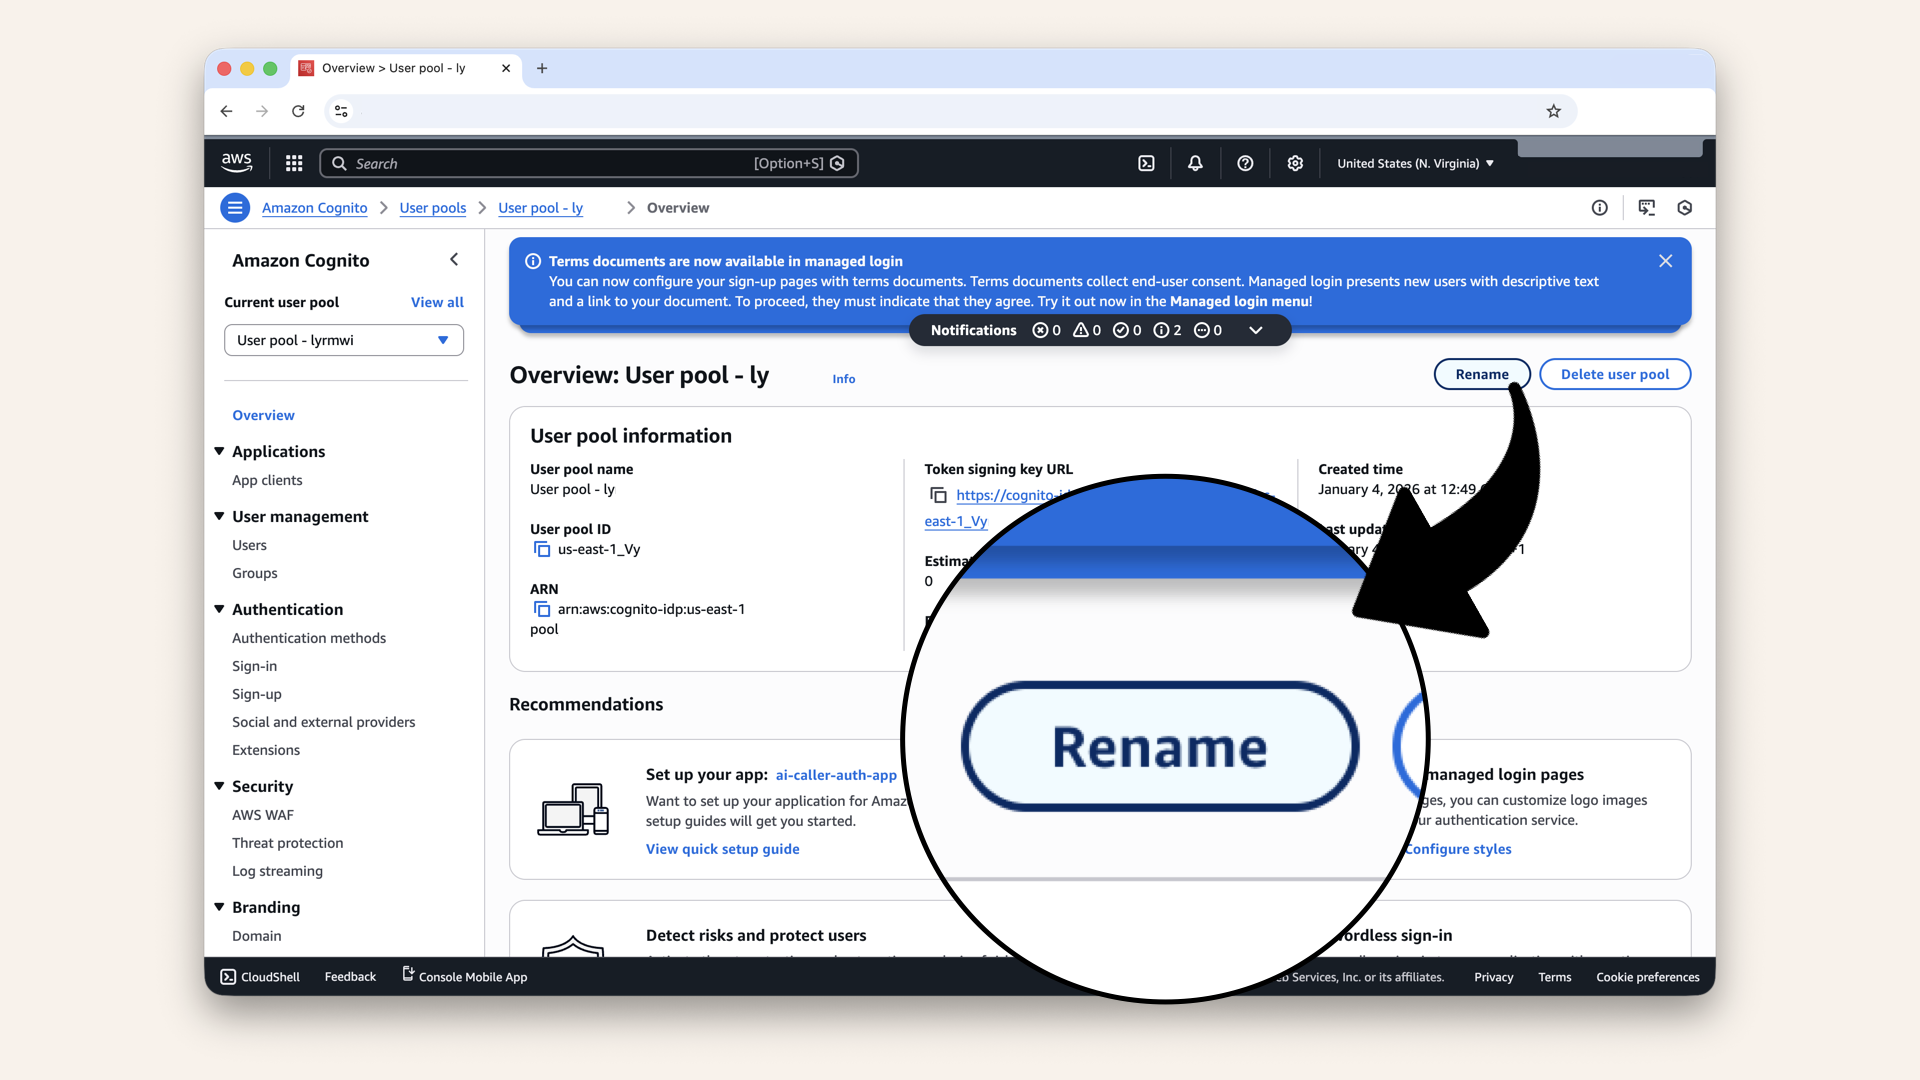Copy the User pool ID
The width and height of the screenshot is (1920, 1080).
(542, 549)
